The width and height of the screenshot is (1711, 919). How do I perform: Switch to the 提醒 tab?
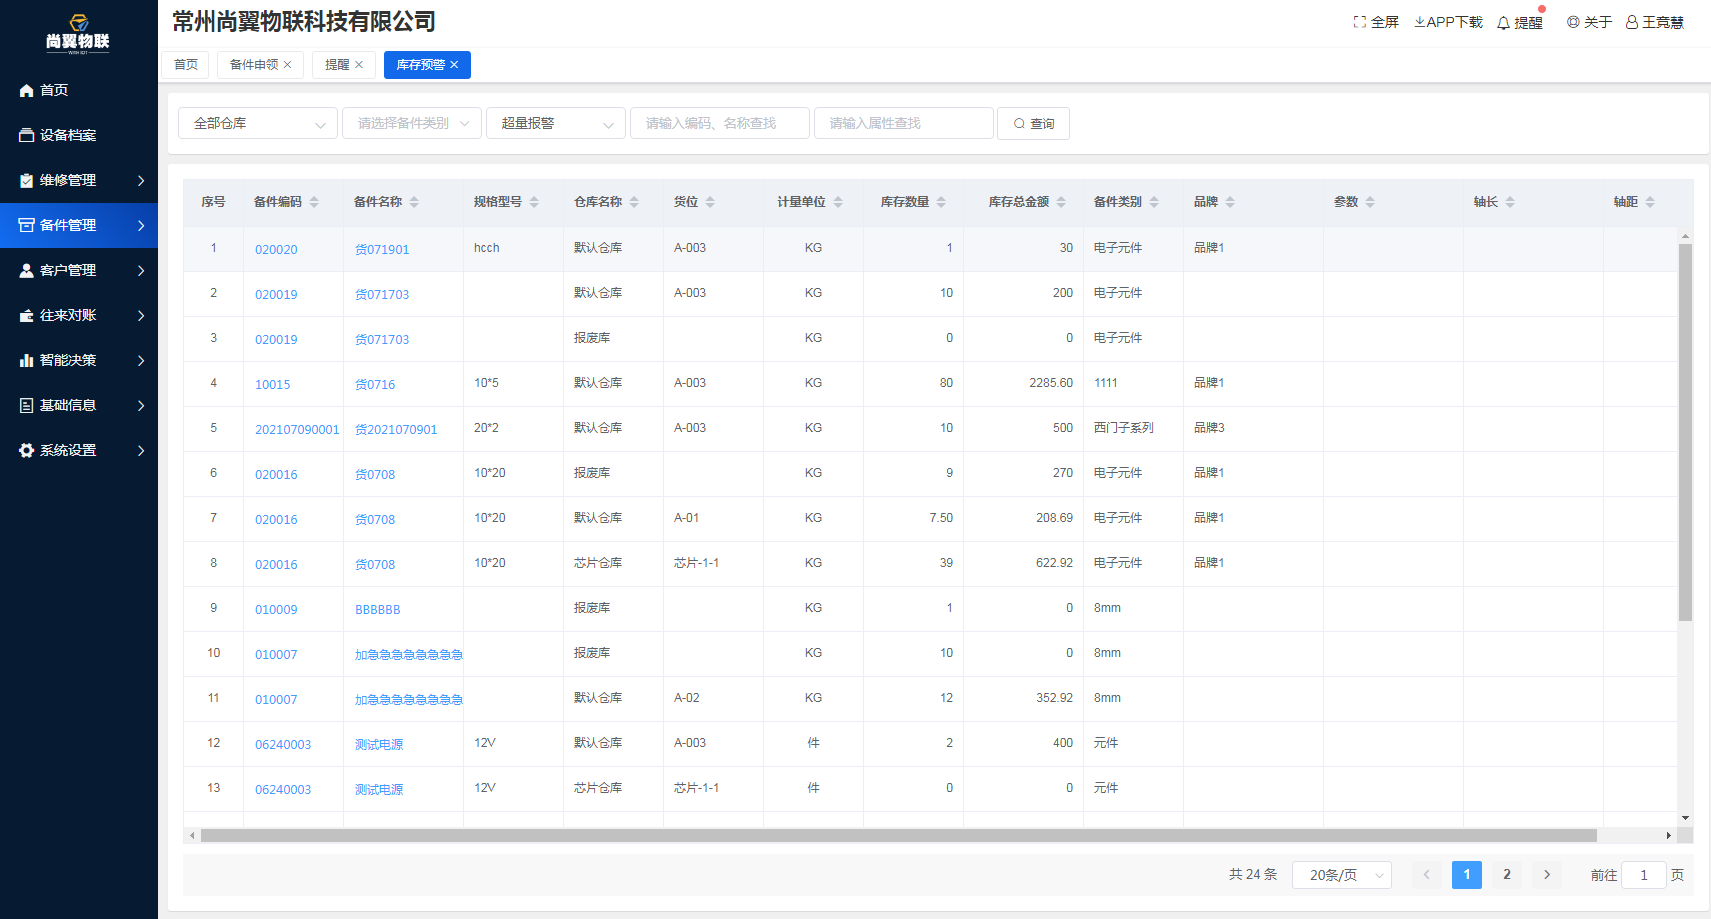click(x=337, y=65)
